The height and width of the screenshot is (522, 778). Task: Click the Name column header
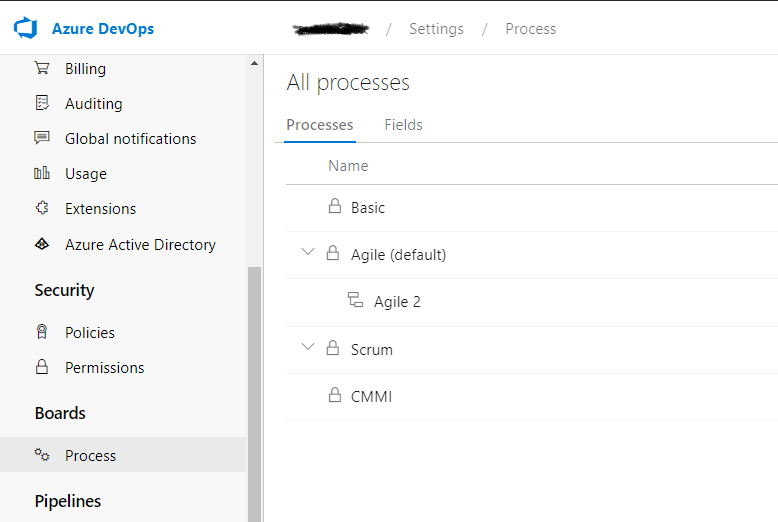[x=348, y=166]
